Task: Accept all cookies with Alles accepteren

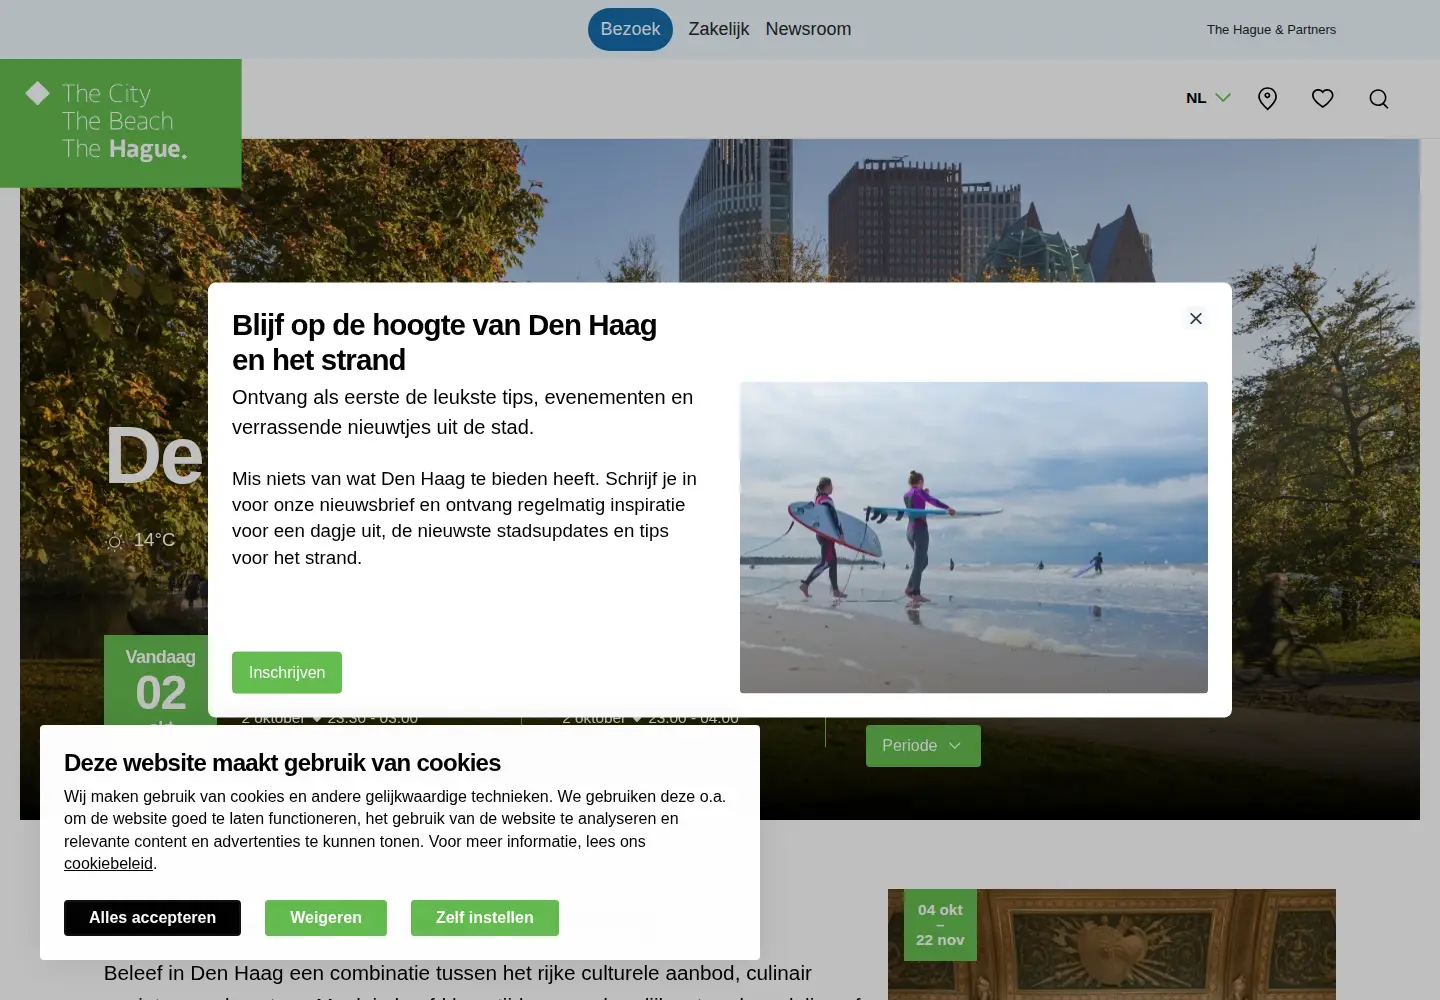Action: pyautogui.click(x=152, y=918)
